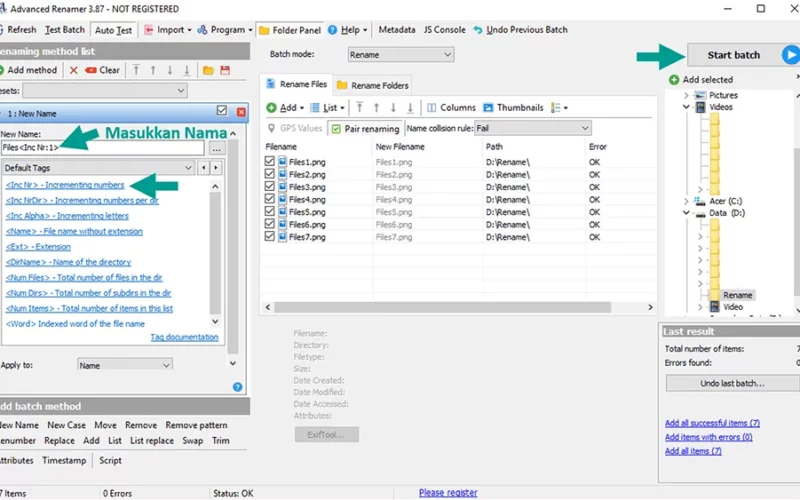This screenshot has width=800, height=500.
Task: Open the Batch mode Rename dropdown
Action: (401, 55)
